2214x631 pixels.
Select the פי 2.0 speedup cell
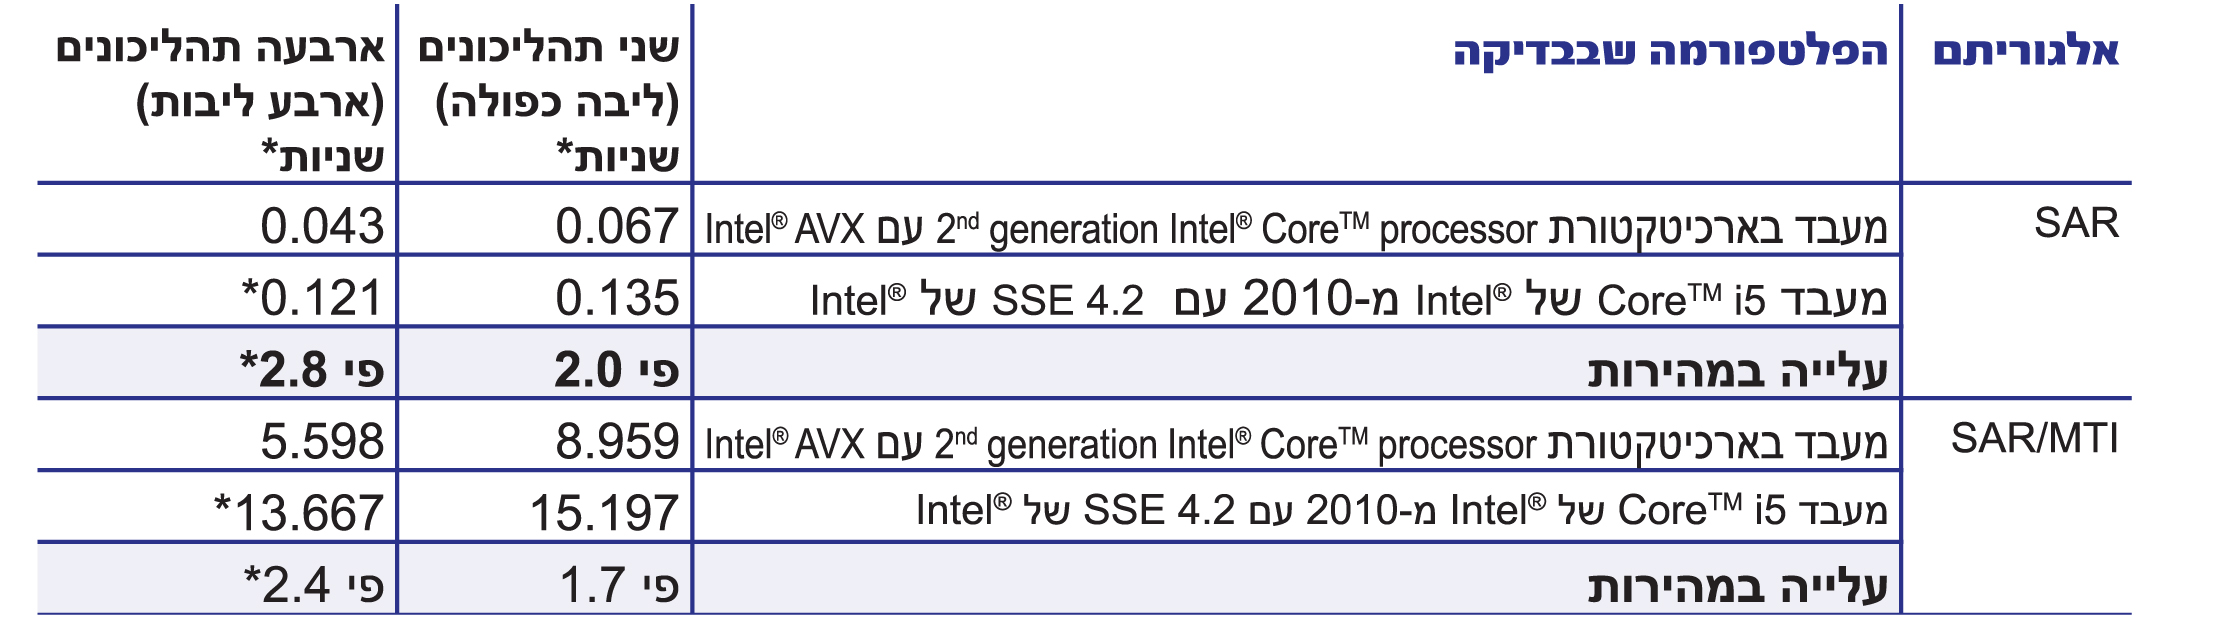[x=617, y=370]
